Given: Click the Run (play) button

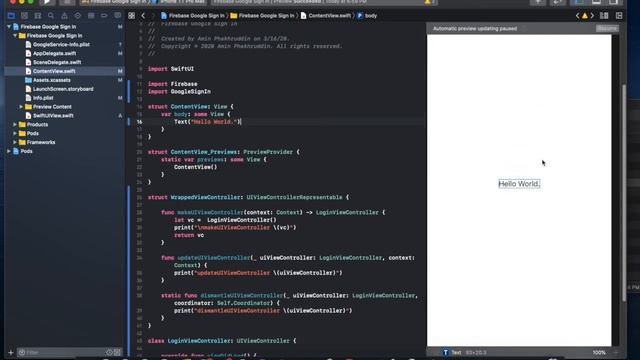Looking at the screenshot, I should (47, 2).
